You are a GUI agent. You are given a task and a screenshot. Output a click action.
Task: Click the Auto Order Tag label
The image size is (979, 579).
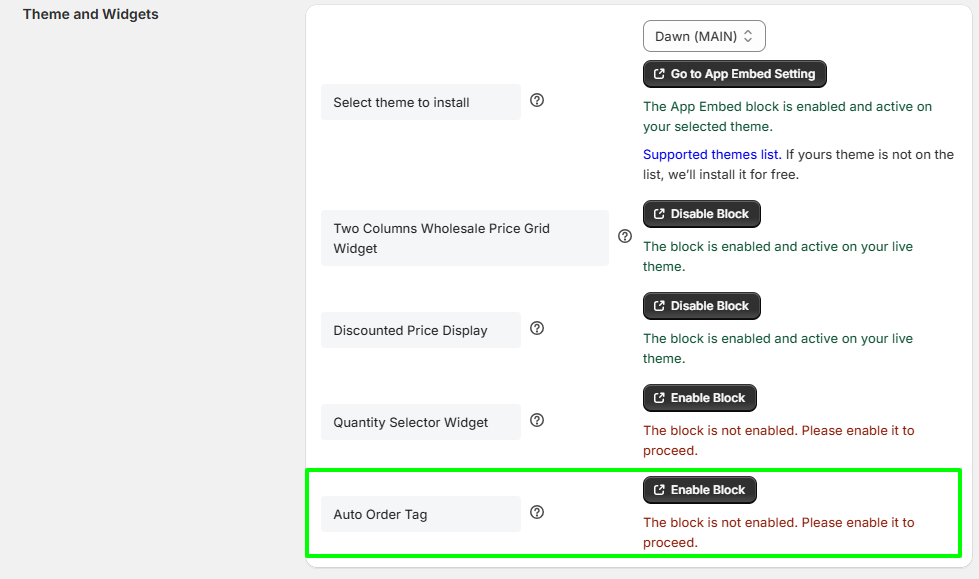point(380,514)
